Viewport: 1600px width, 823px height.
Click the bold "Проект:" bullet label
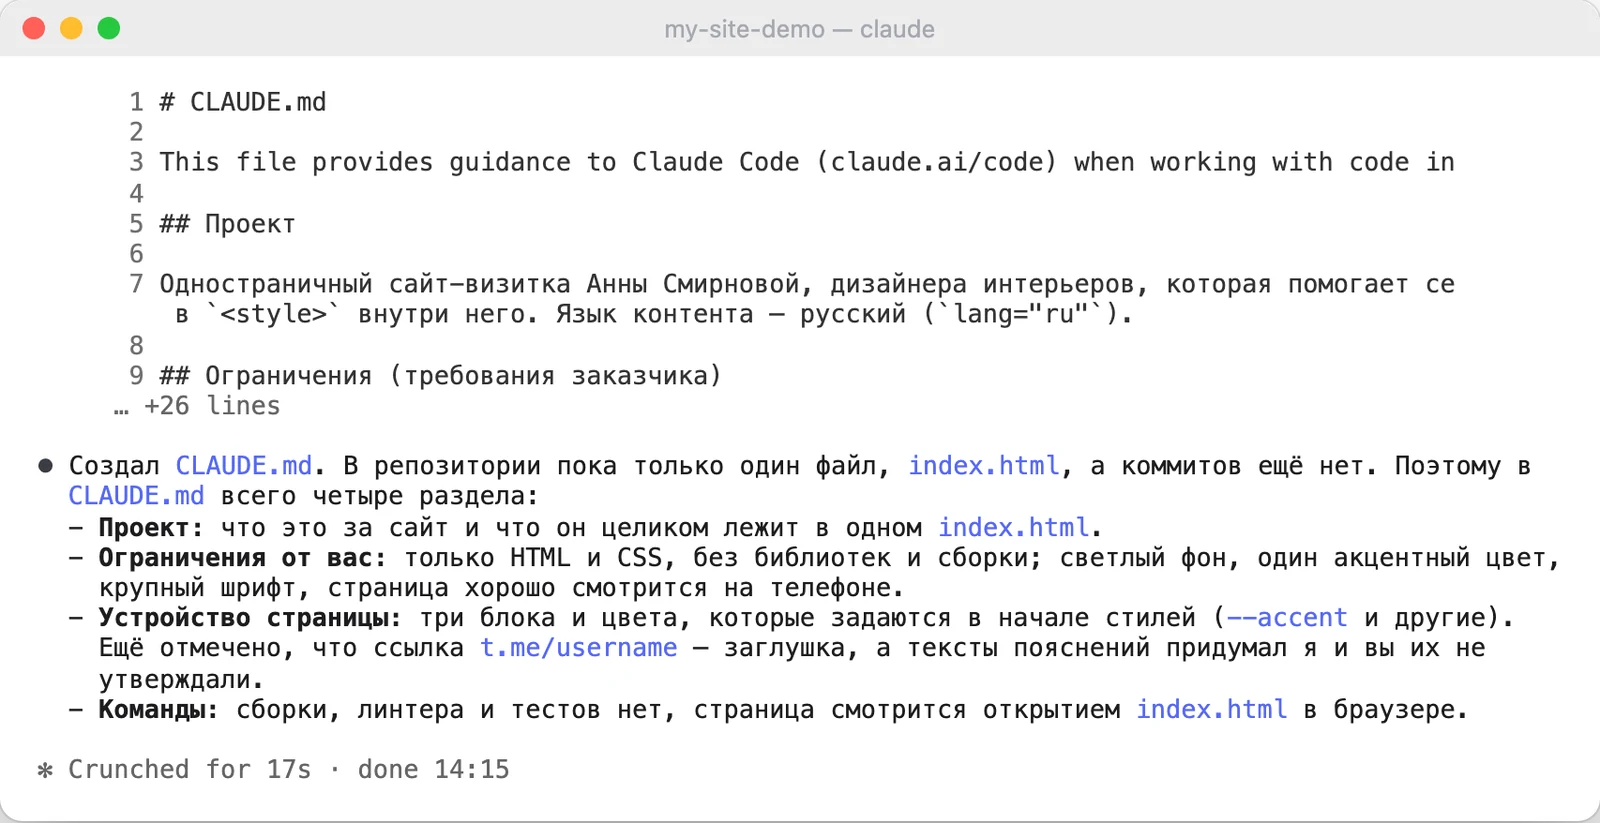pos(151,527)
